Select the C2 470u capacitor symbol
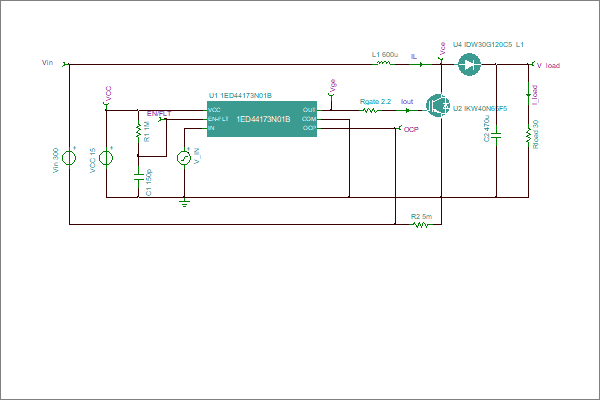This screenshot has height=400, width=600. 496,136
